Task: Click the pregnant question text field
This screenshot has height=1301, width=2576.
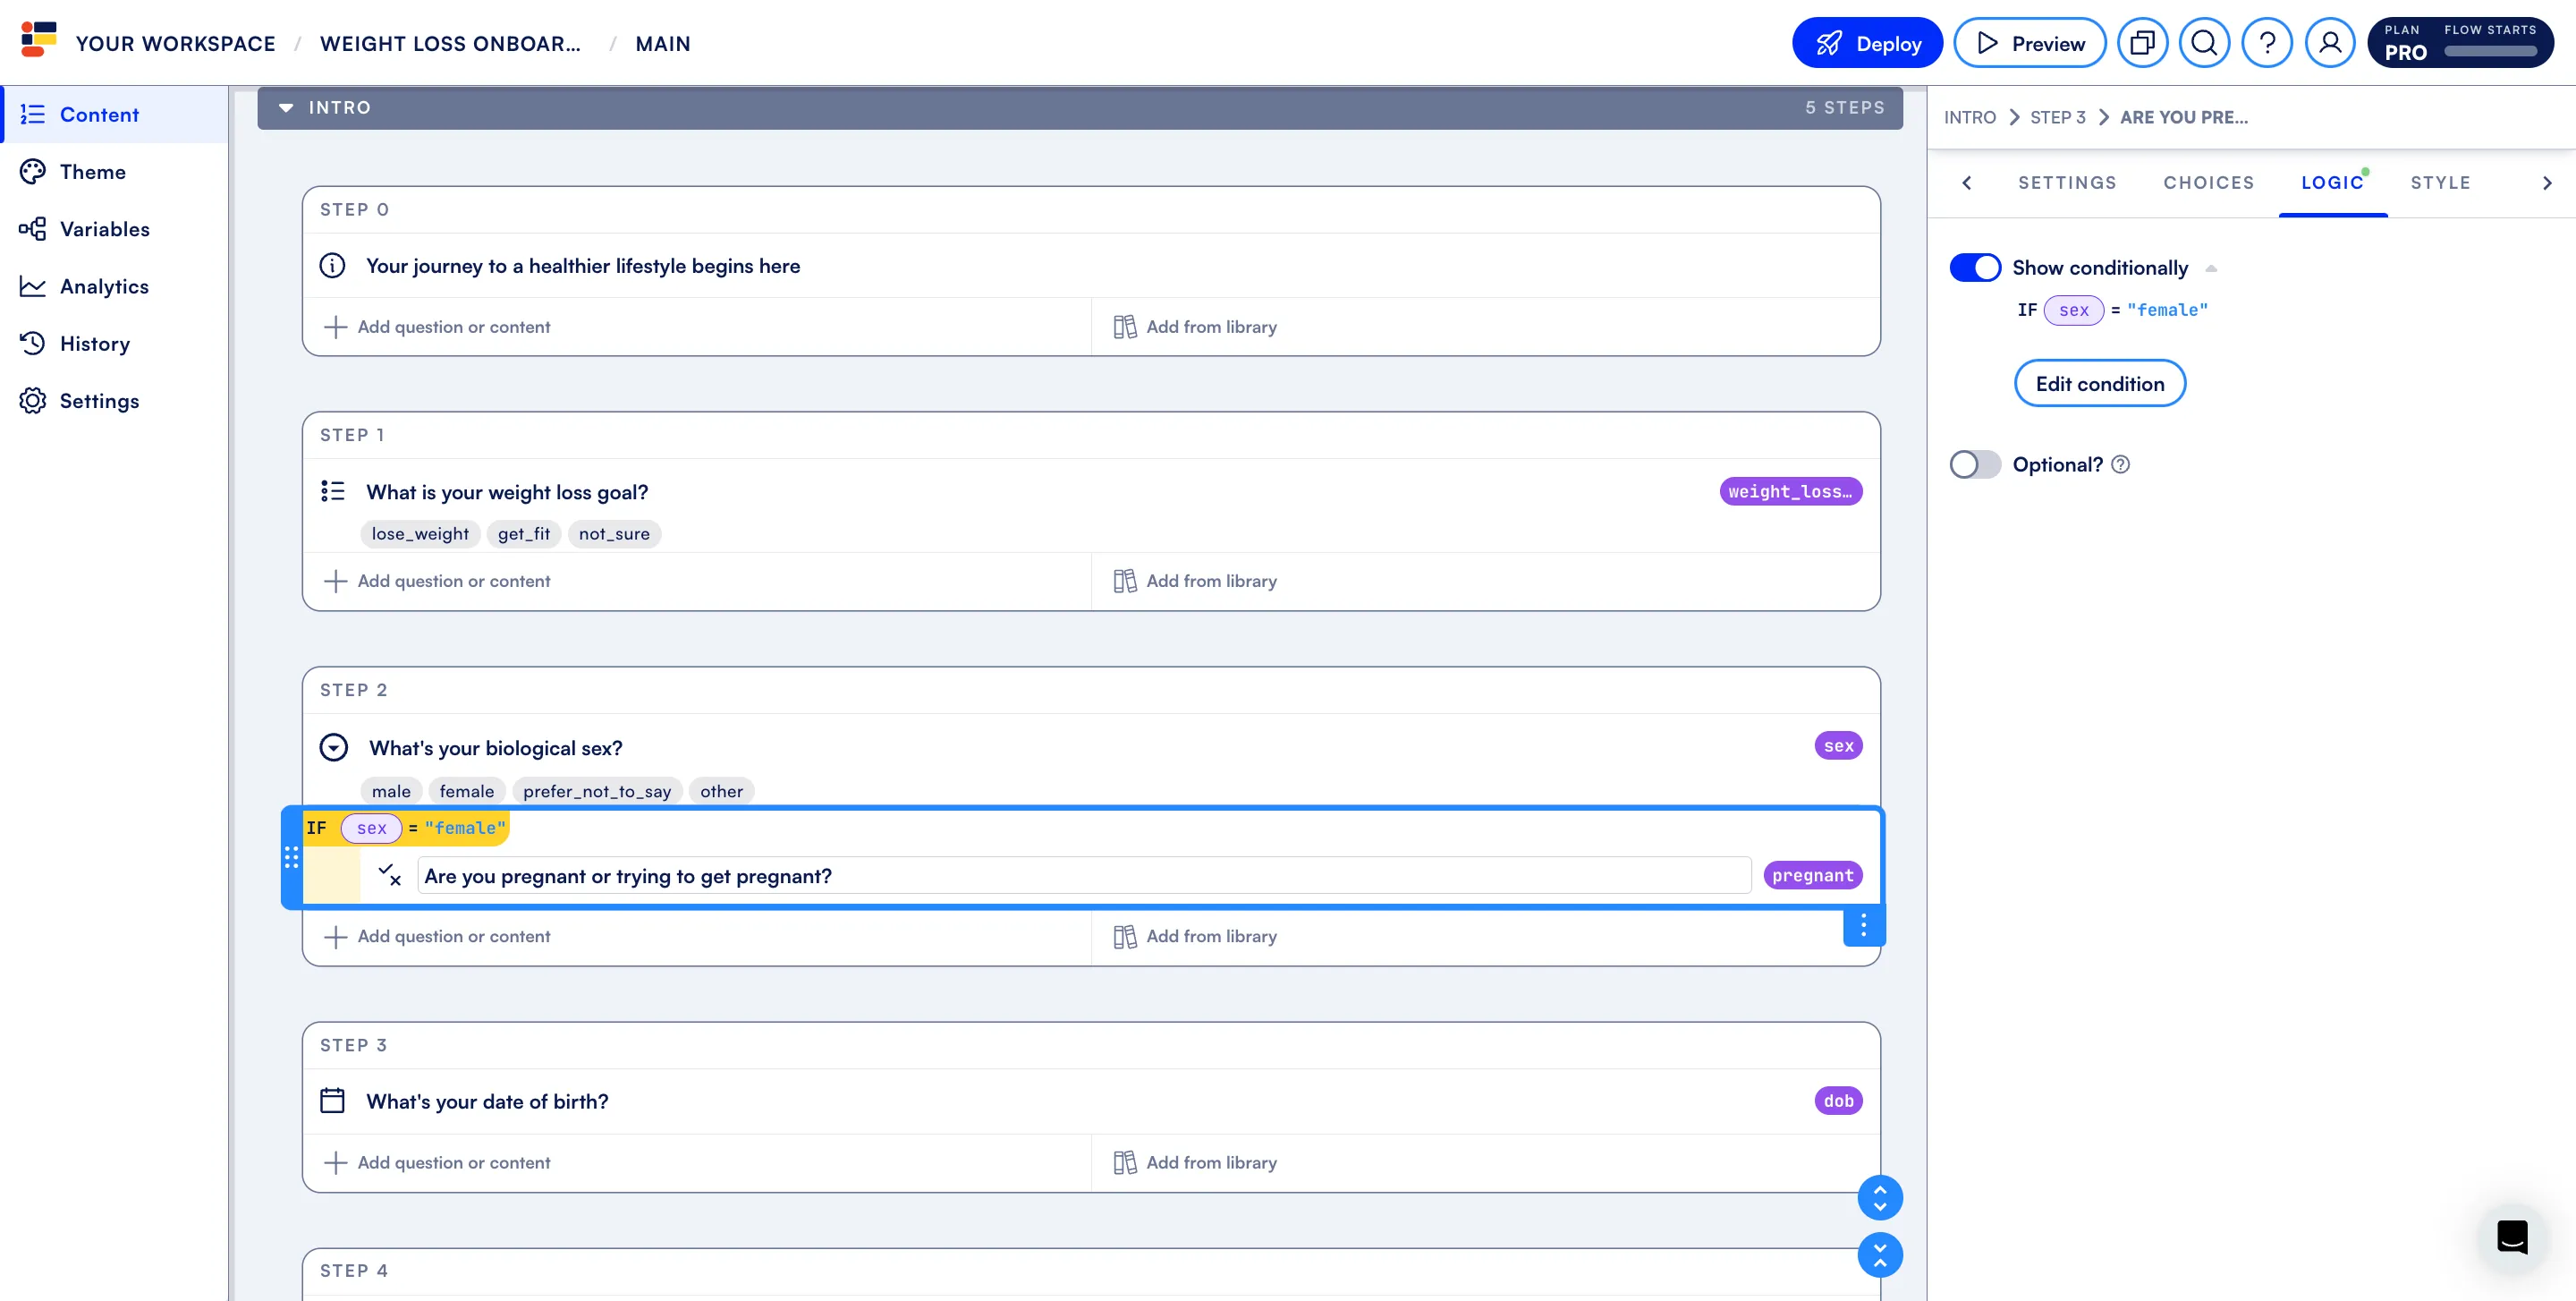Action: pos(1083,875)
